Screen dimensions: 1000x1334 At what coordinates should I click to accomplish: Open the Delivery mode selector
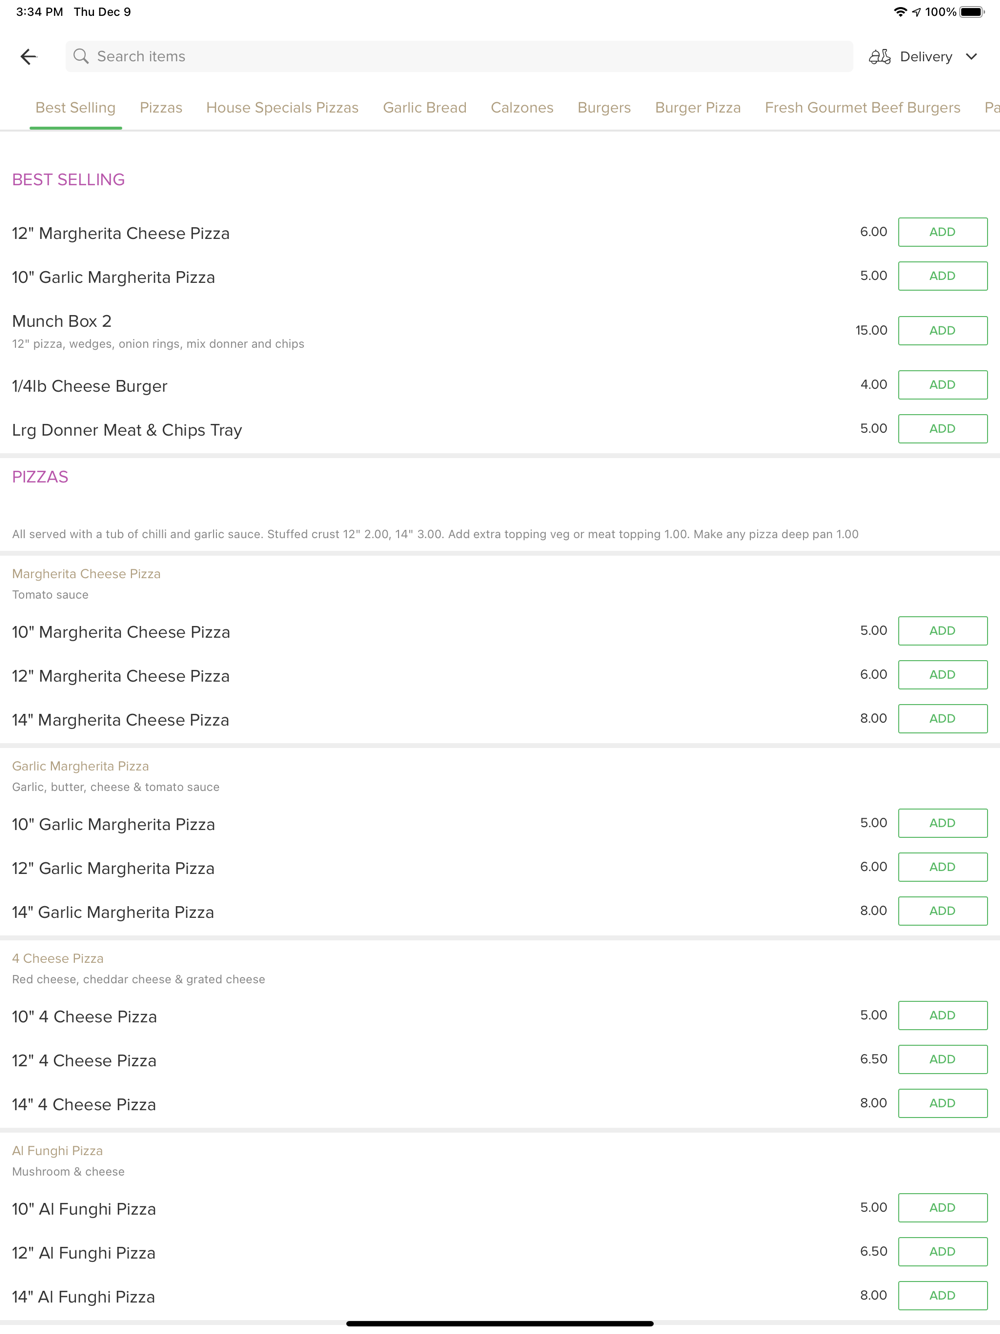(924, 57)
